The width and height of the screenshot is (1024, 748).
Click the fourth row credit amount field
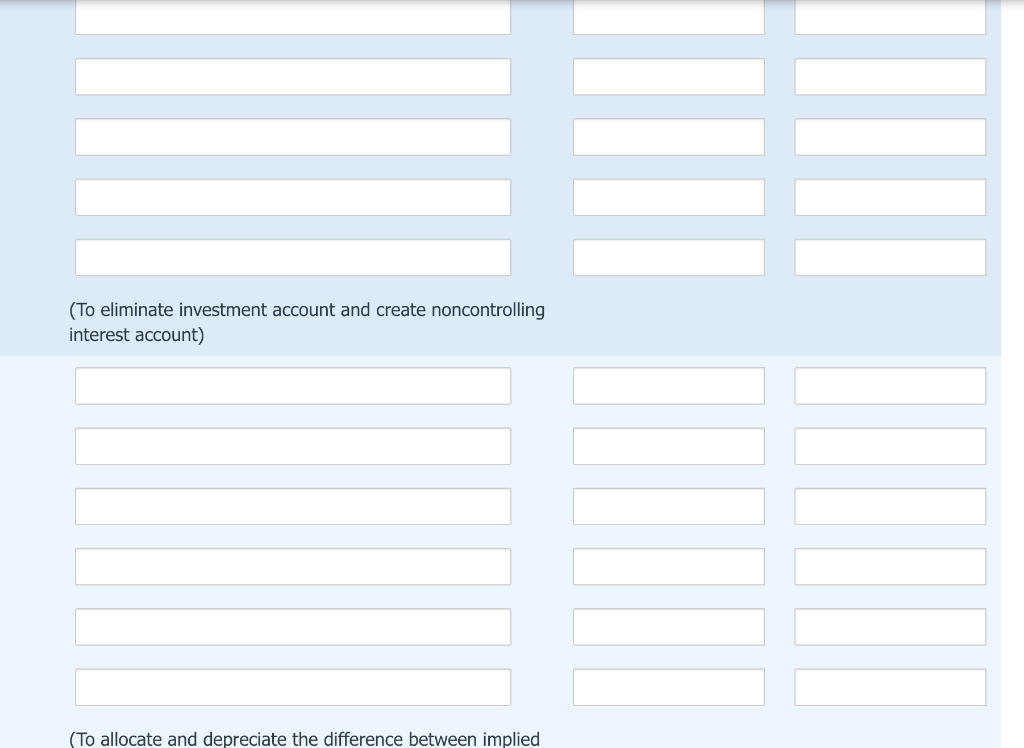[x=889, y=197]
